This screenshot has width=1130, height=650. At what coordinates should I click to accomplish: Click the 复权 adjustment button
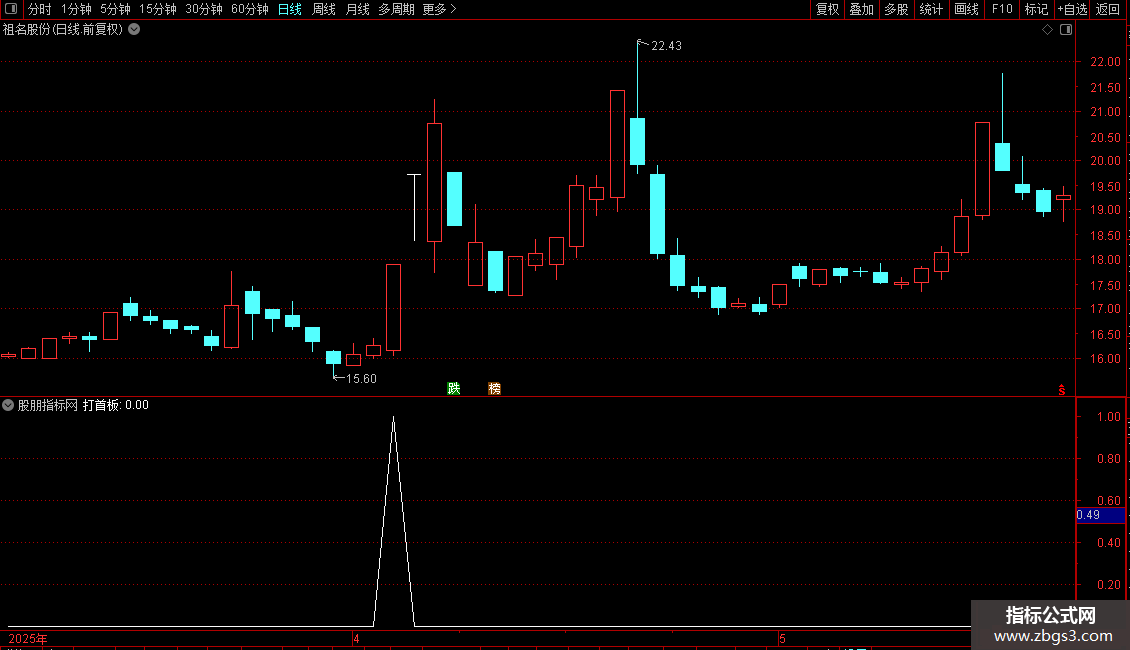coord(827,9)
